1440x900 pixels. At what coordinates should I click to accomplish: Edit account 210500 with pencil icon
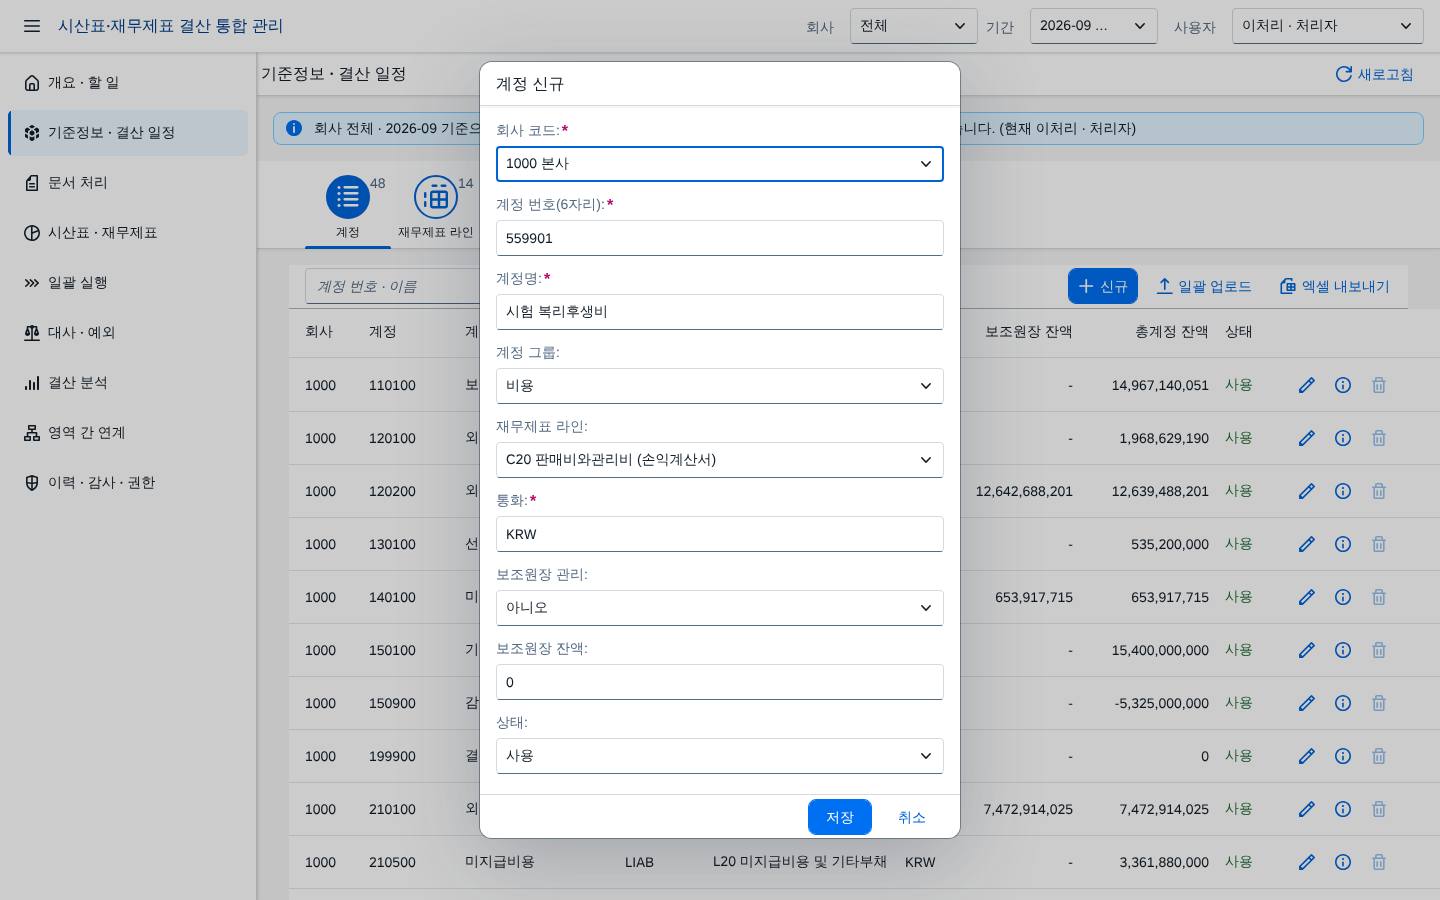point(1306,862)
